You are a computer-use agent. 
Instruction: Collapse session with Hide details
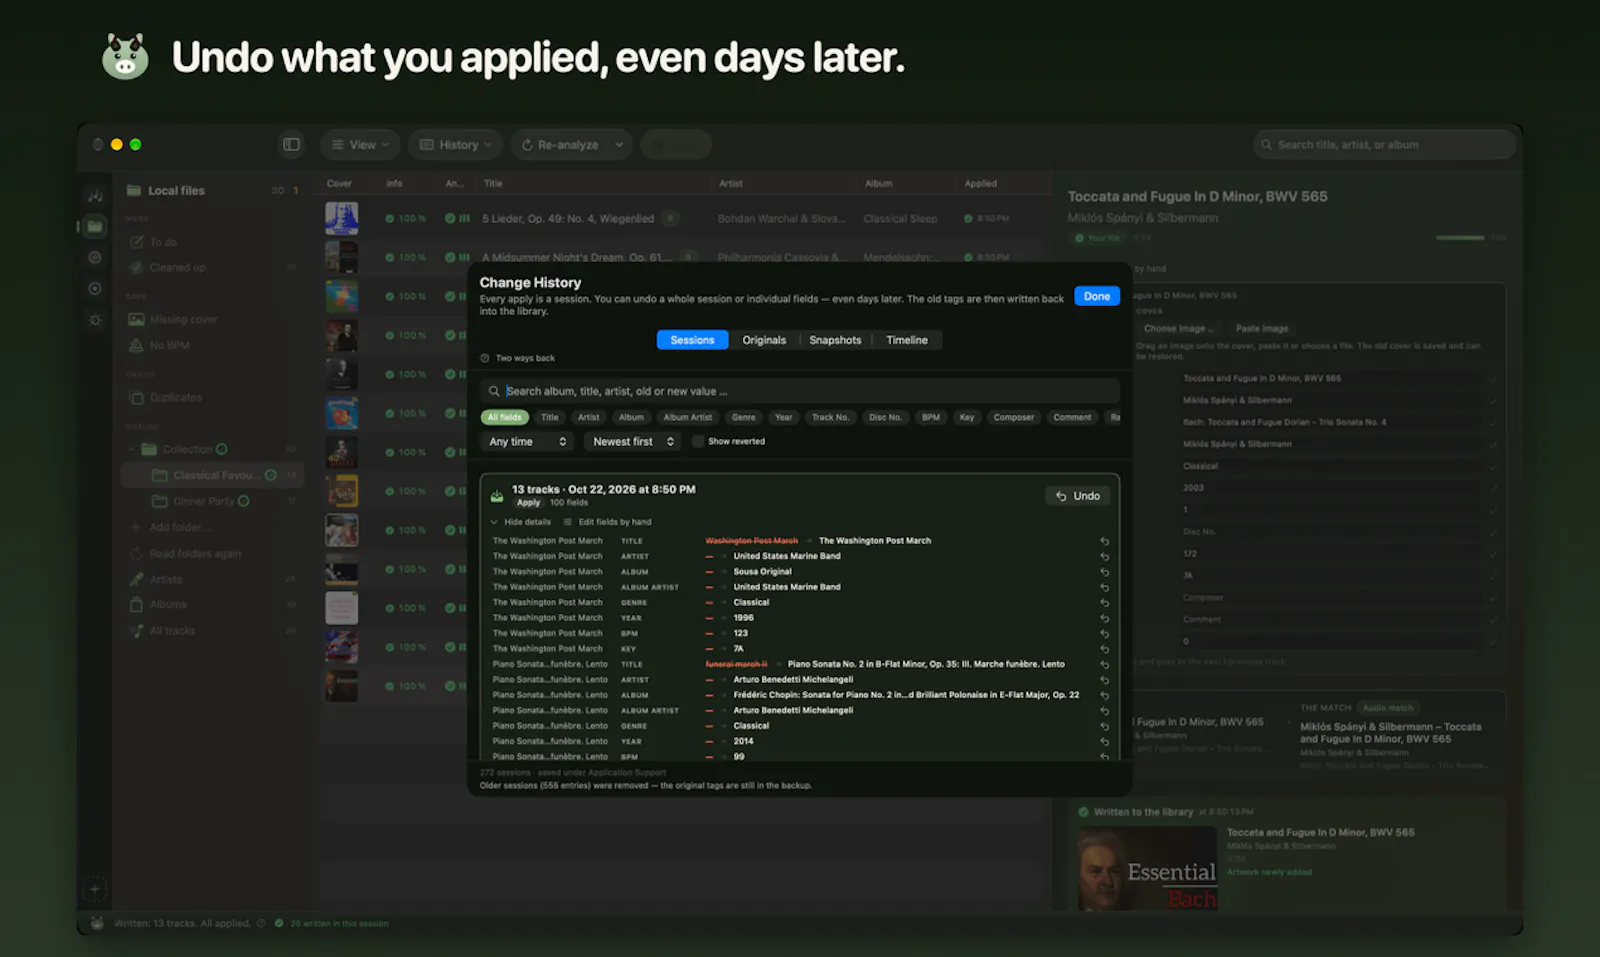[x=521, y=522]
